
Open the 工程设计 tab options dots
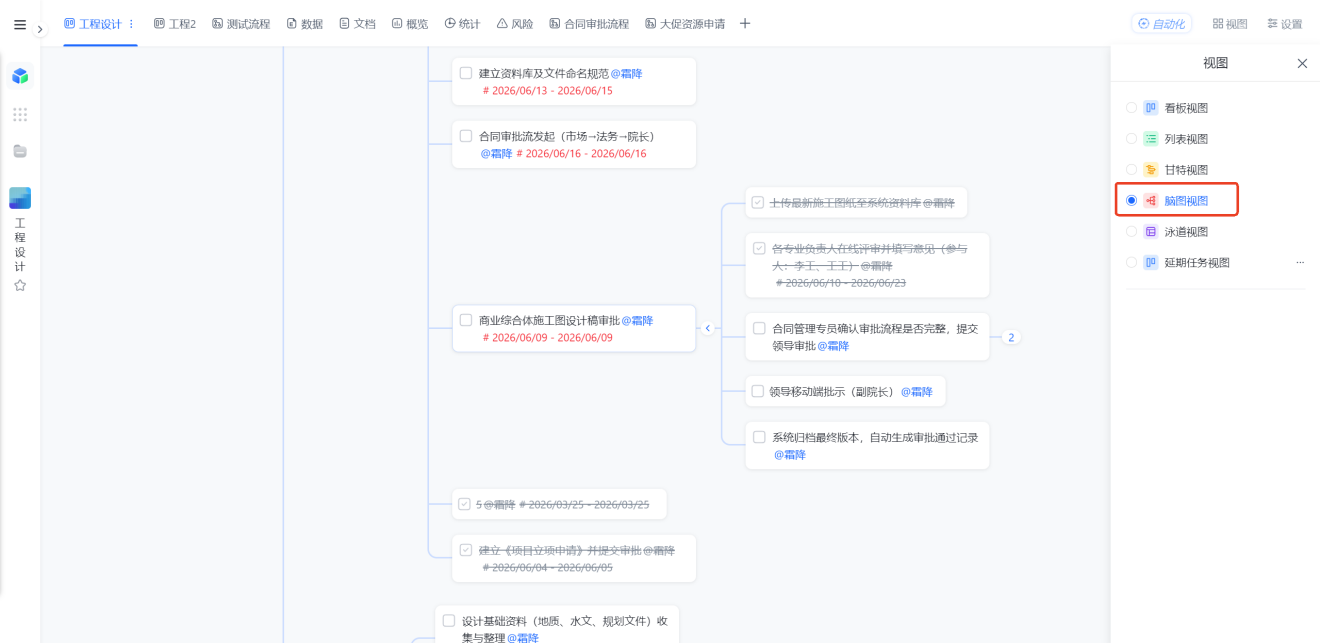pyautogui.click(x=131, y=24)
